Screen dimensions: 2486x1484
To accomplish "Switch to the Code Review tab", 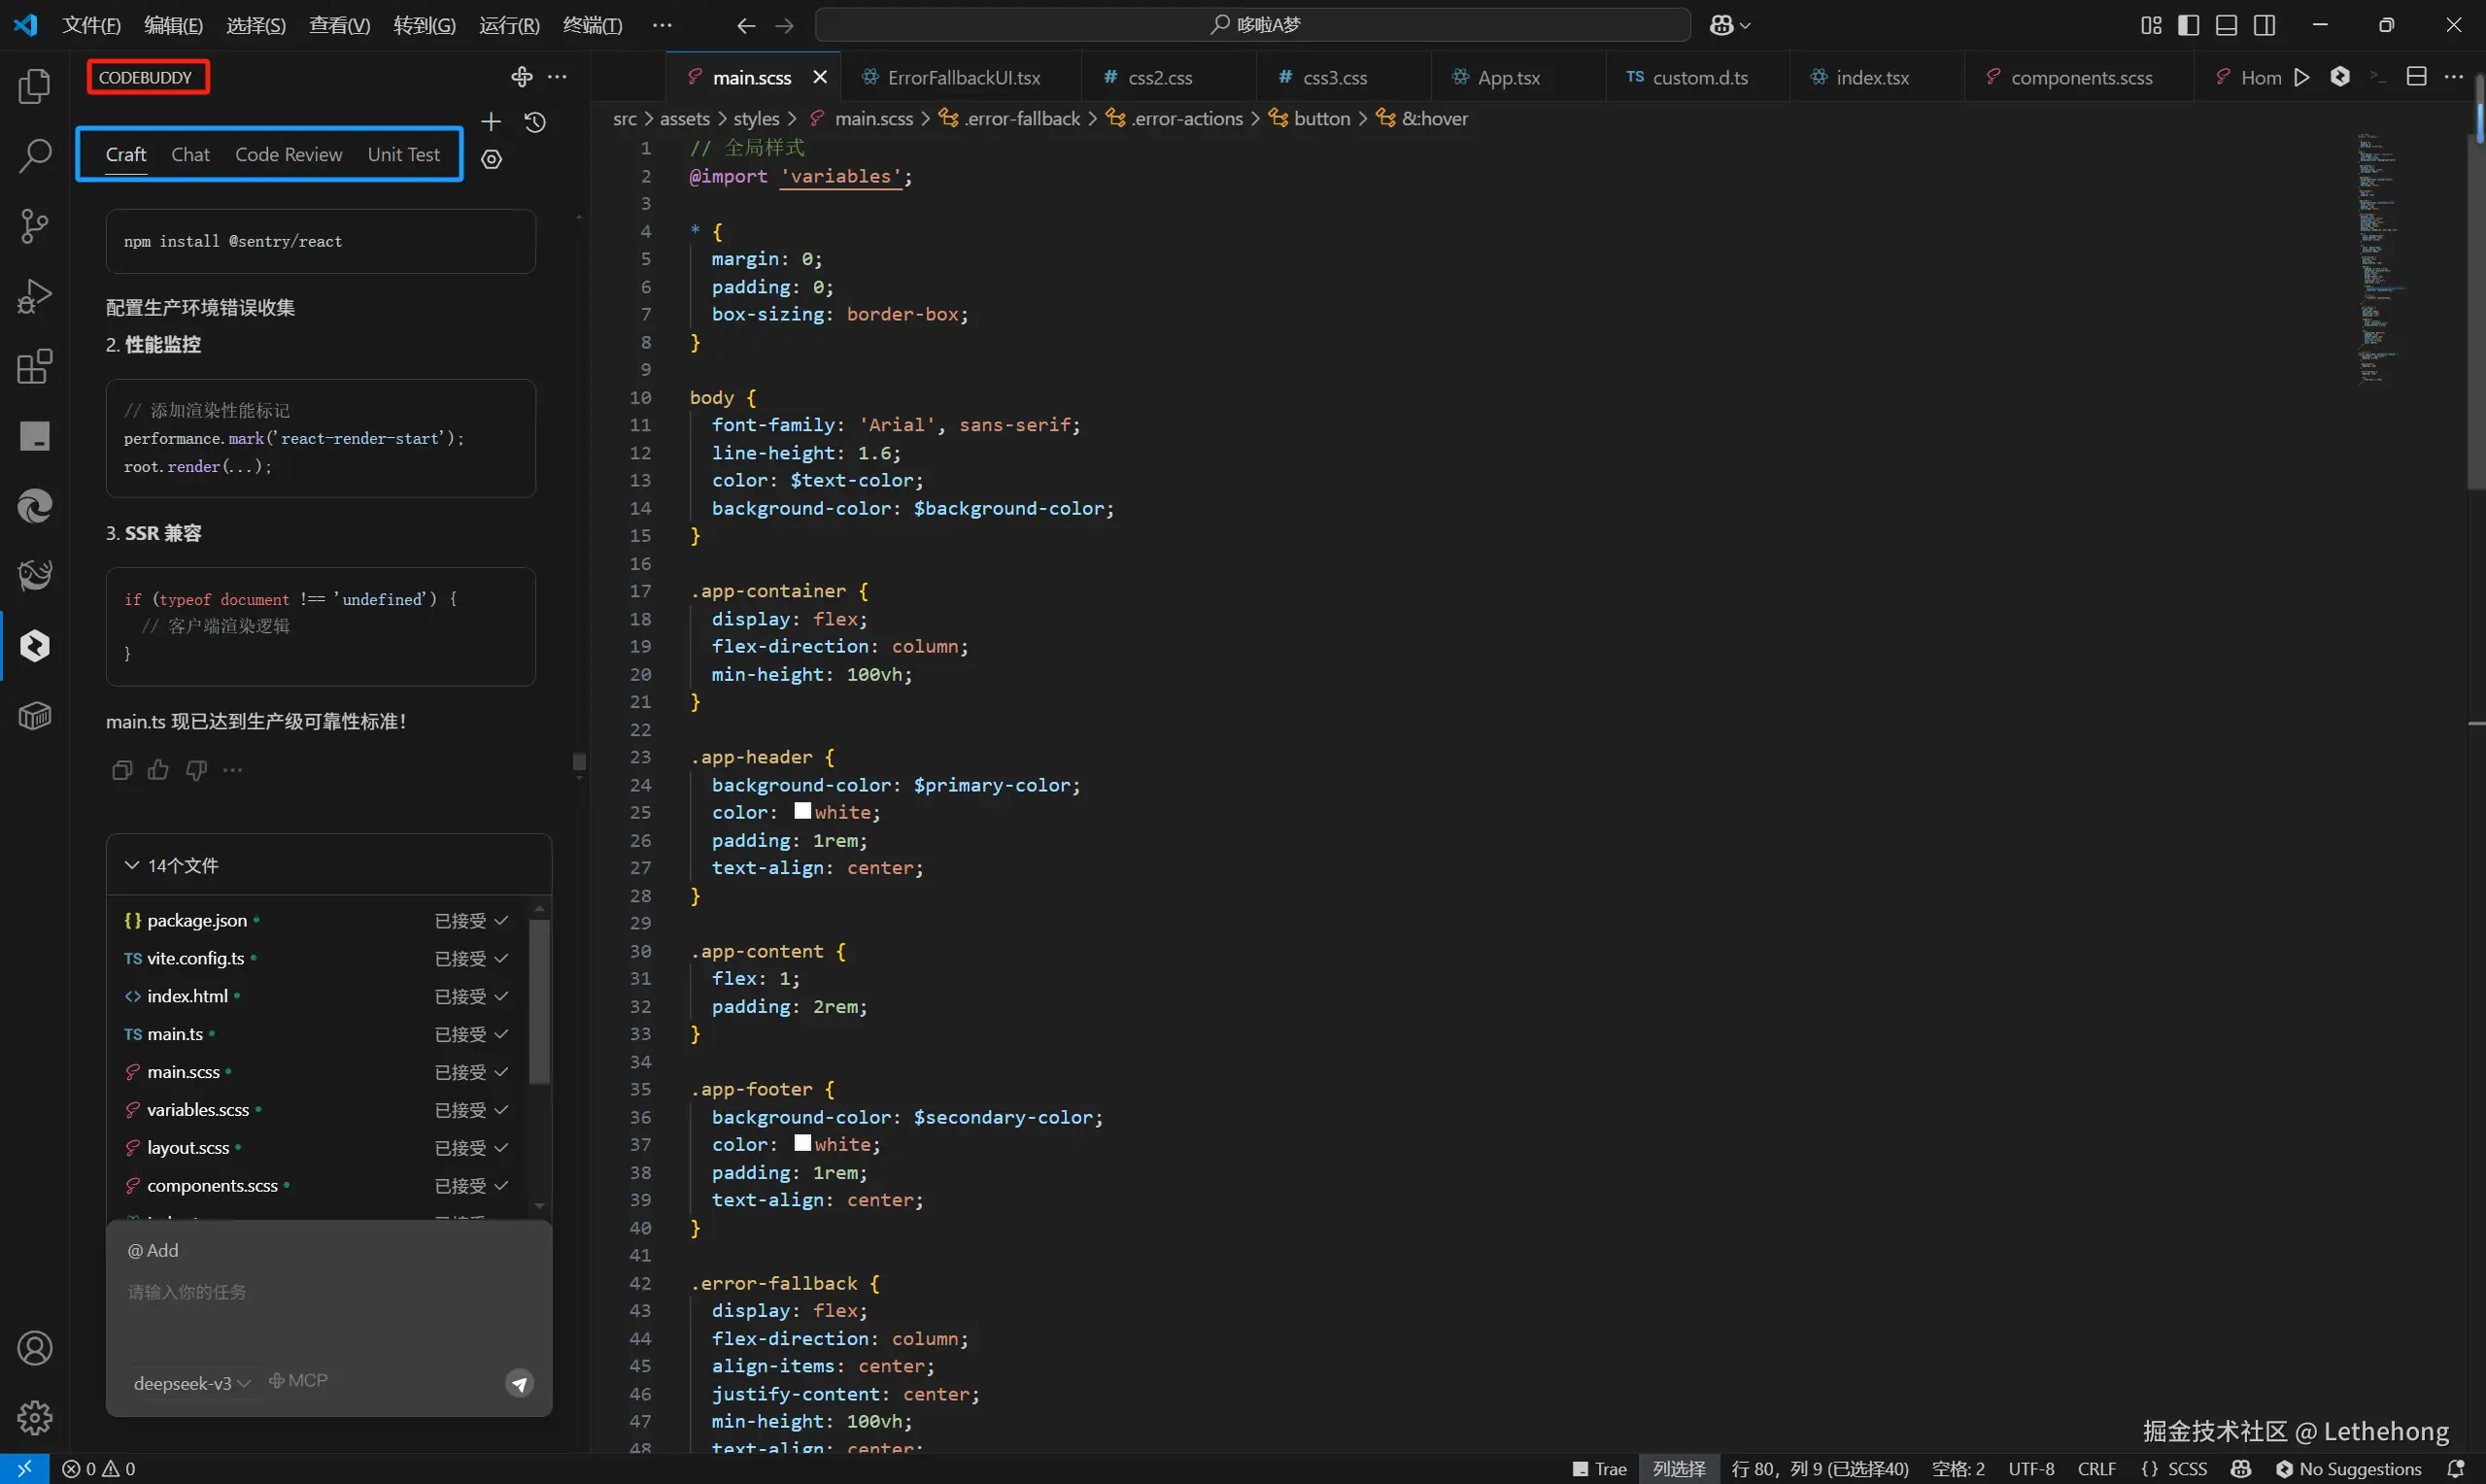I will coord(288,154).
